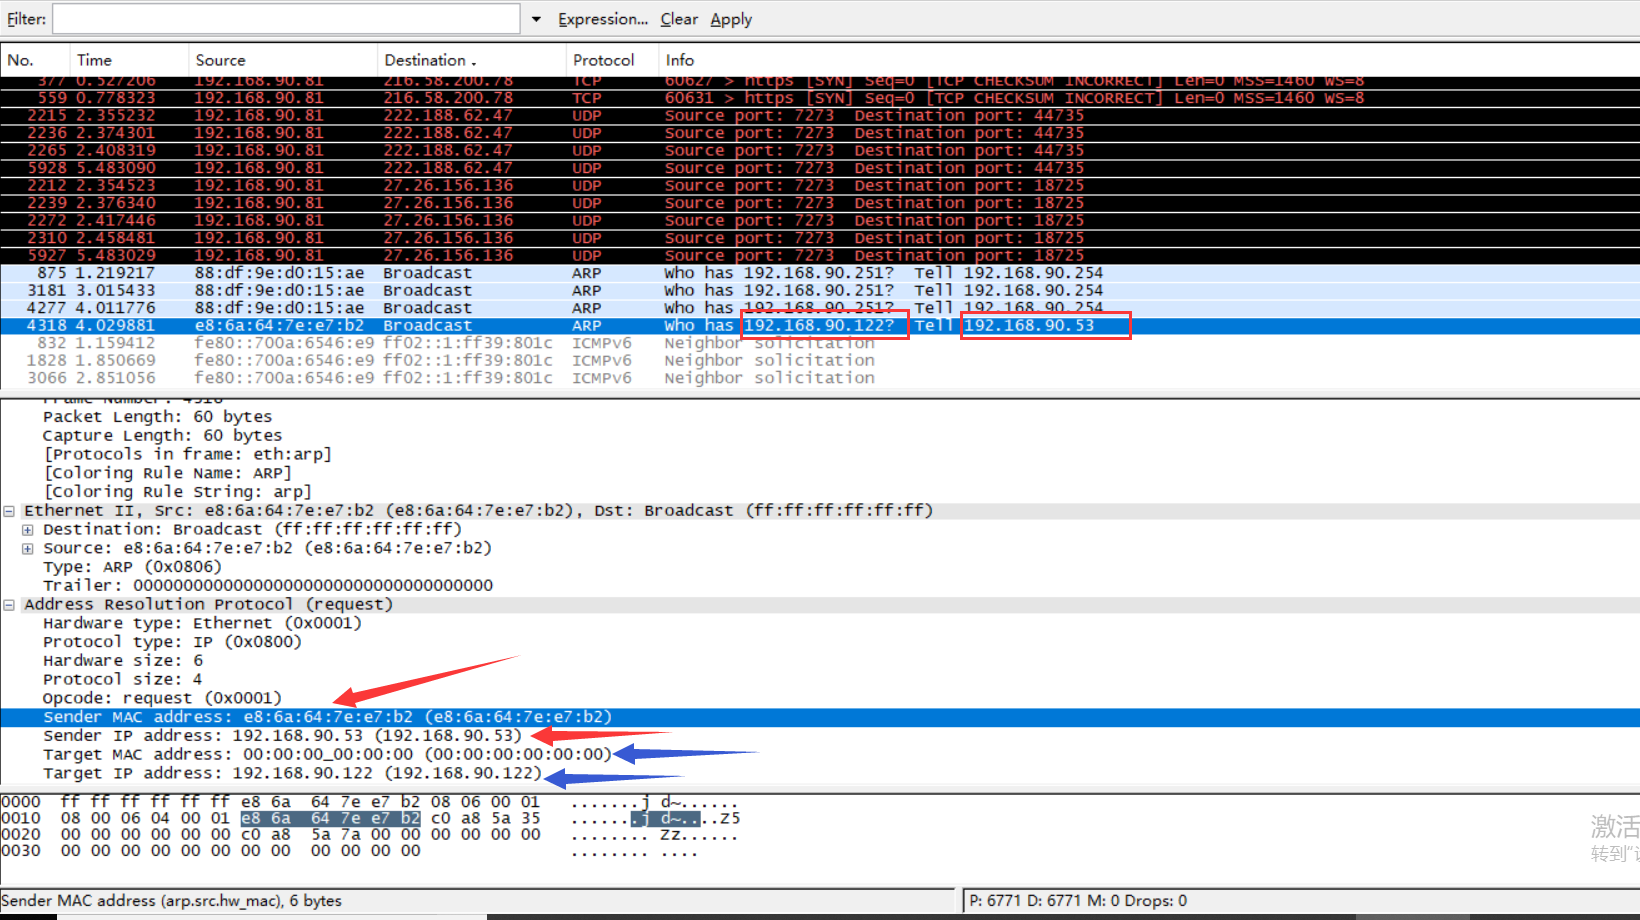The height and width of the screenshot is (920, 1640).
Task: Select Coloring Rule Name: ARP line
Action: [167, 473]
